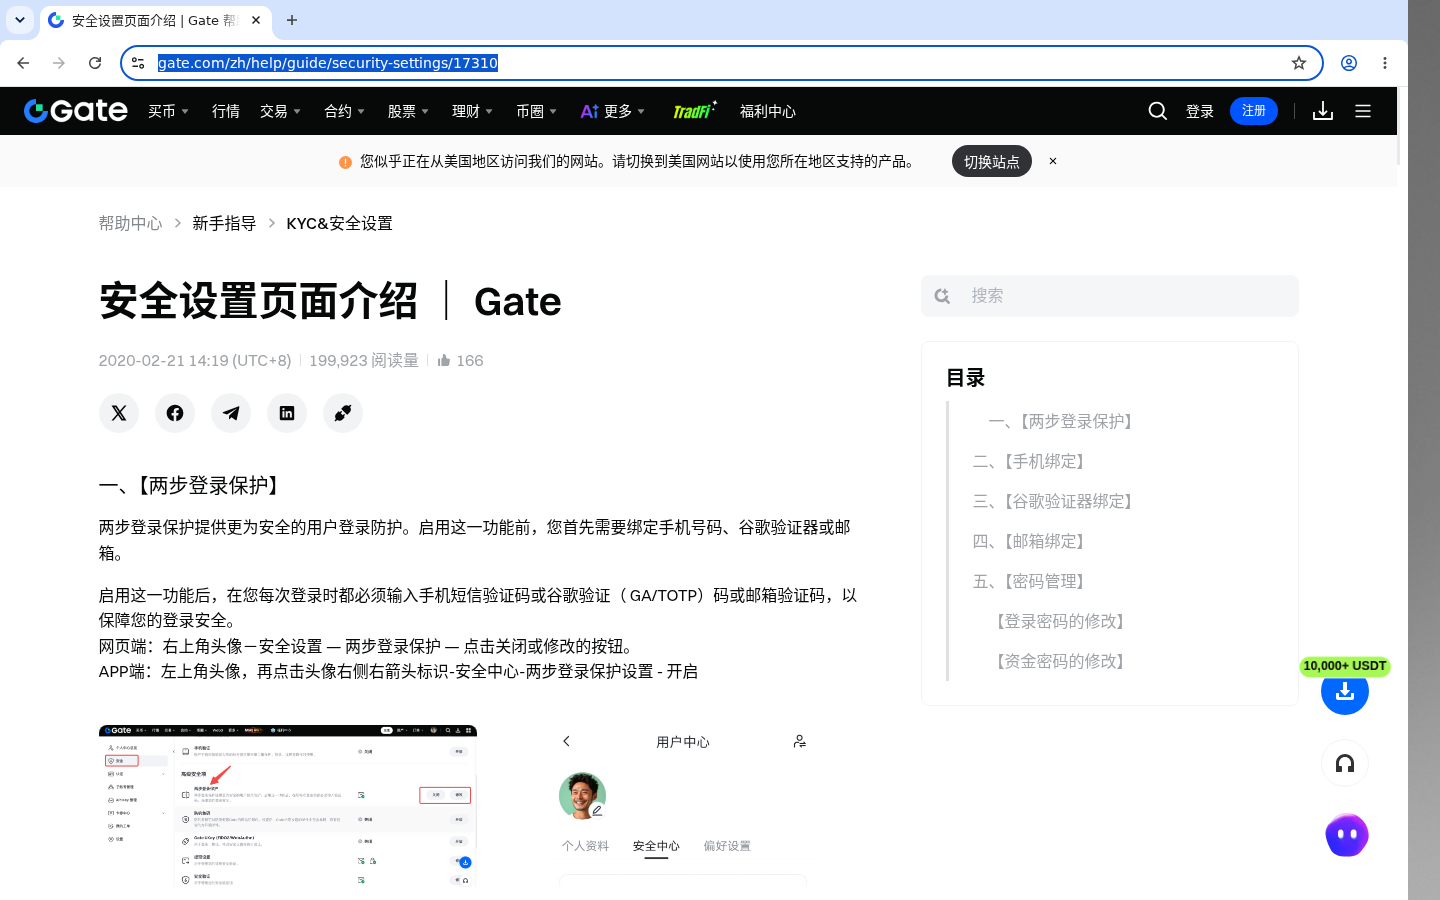Dismiss the region warning banner
The image size is (1440, 900).
(x=1053, y=161)
